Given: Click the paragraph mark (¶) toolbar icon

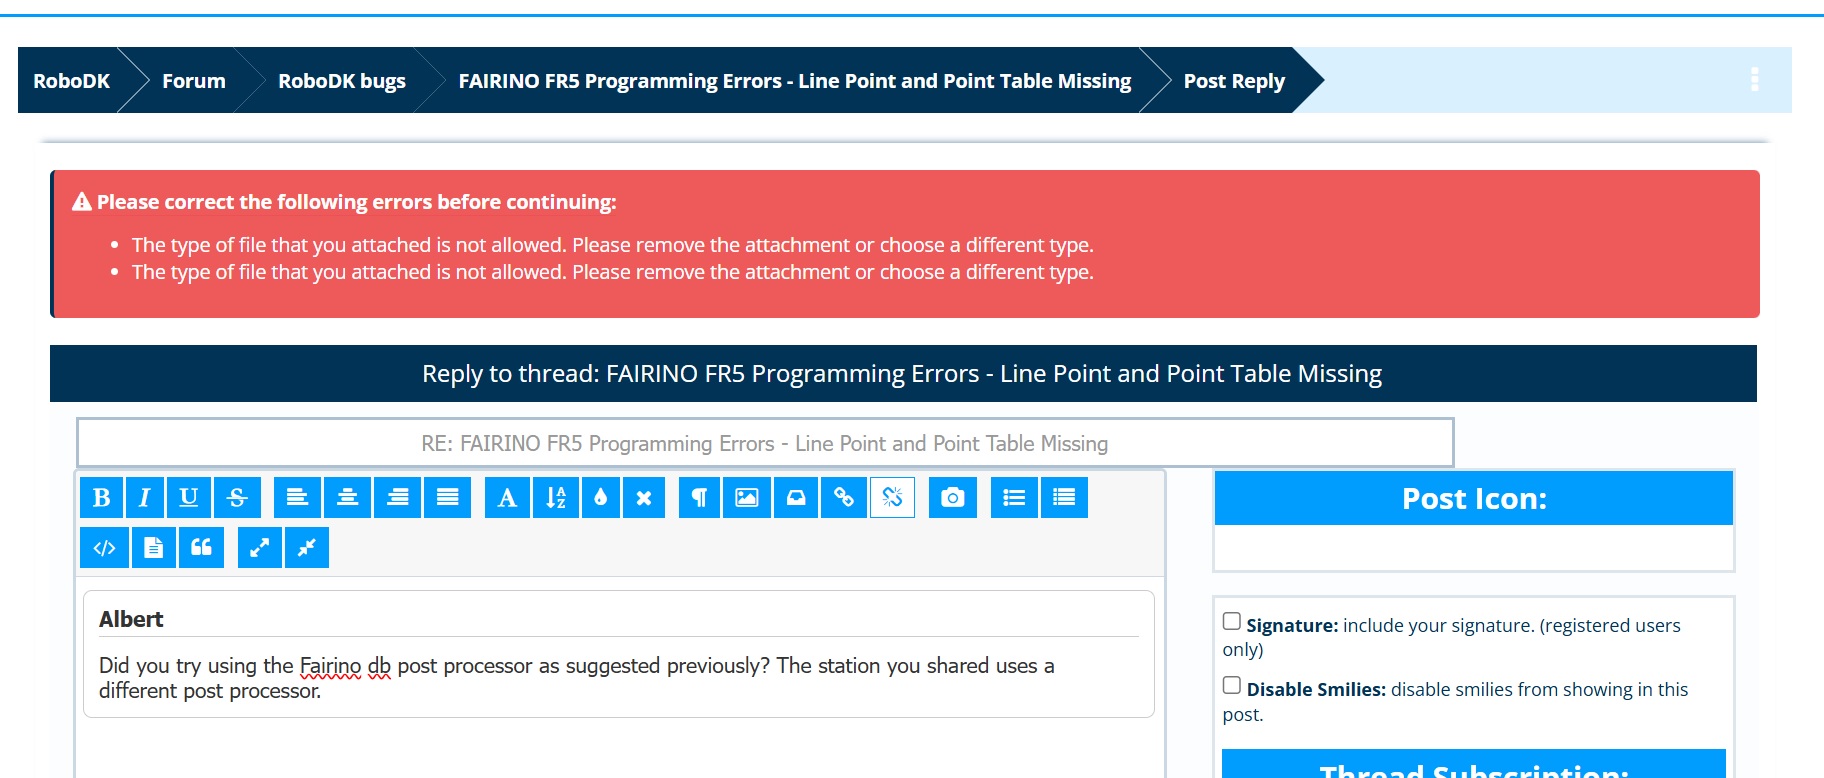Looking at the screenshot, I should (699, 497).
